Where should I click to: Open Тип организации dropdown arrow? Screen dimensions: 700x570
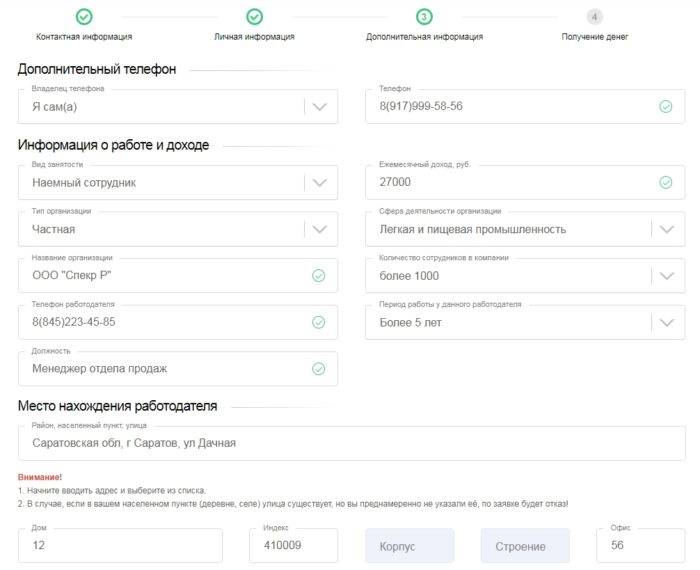(318, 229)
